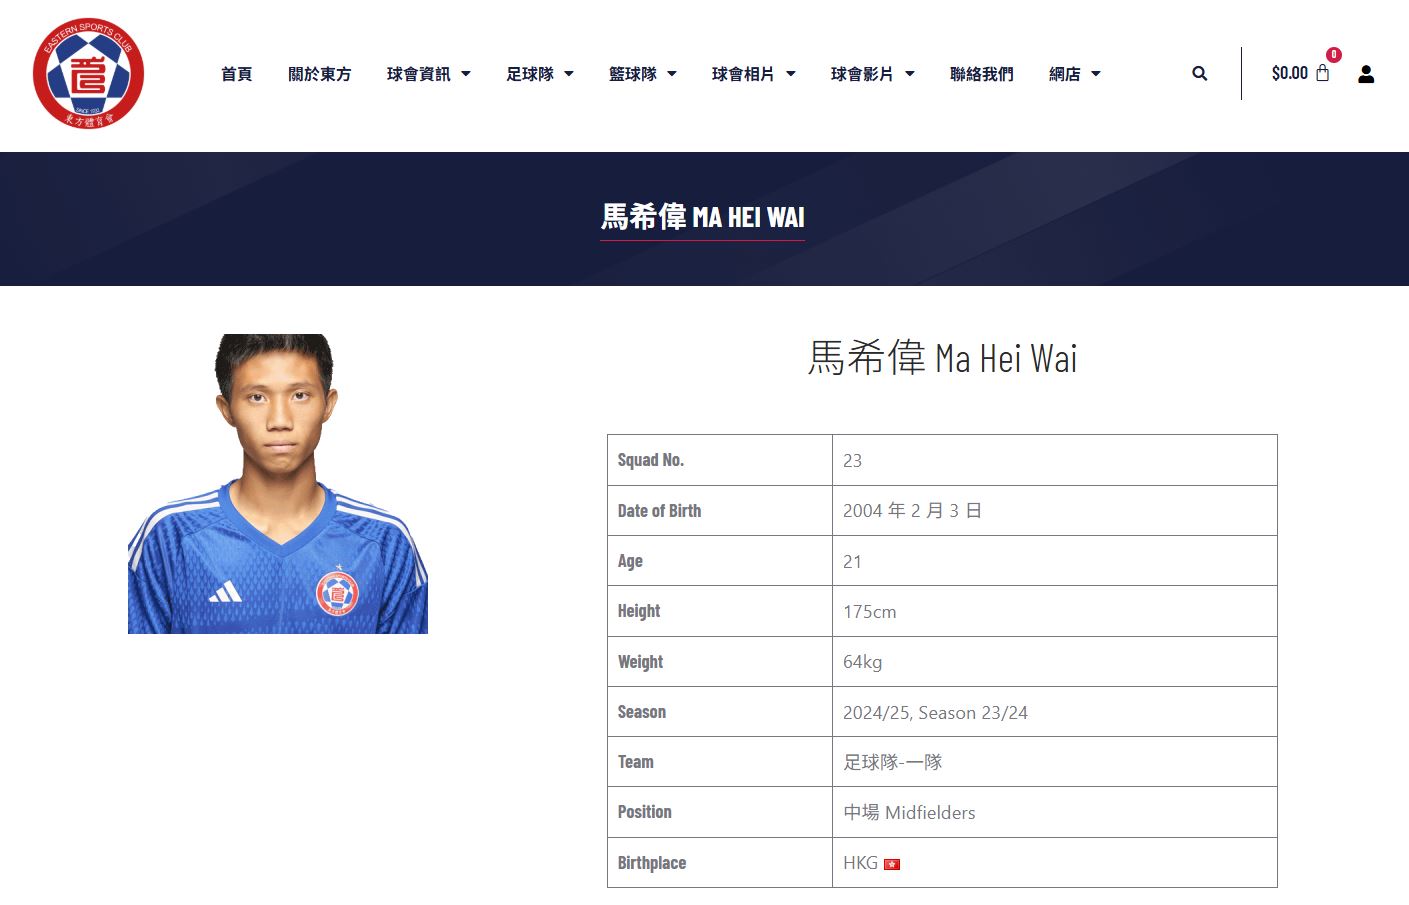This screenshot has height=905, width=1409.
Task: Click the Hong Kong flag icon
Action: tap(892, 864)
